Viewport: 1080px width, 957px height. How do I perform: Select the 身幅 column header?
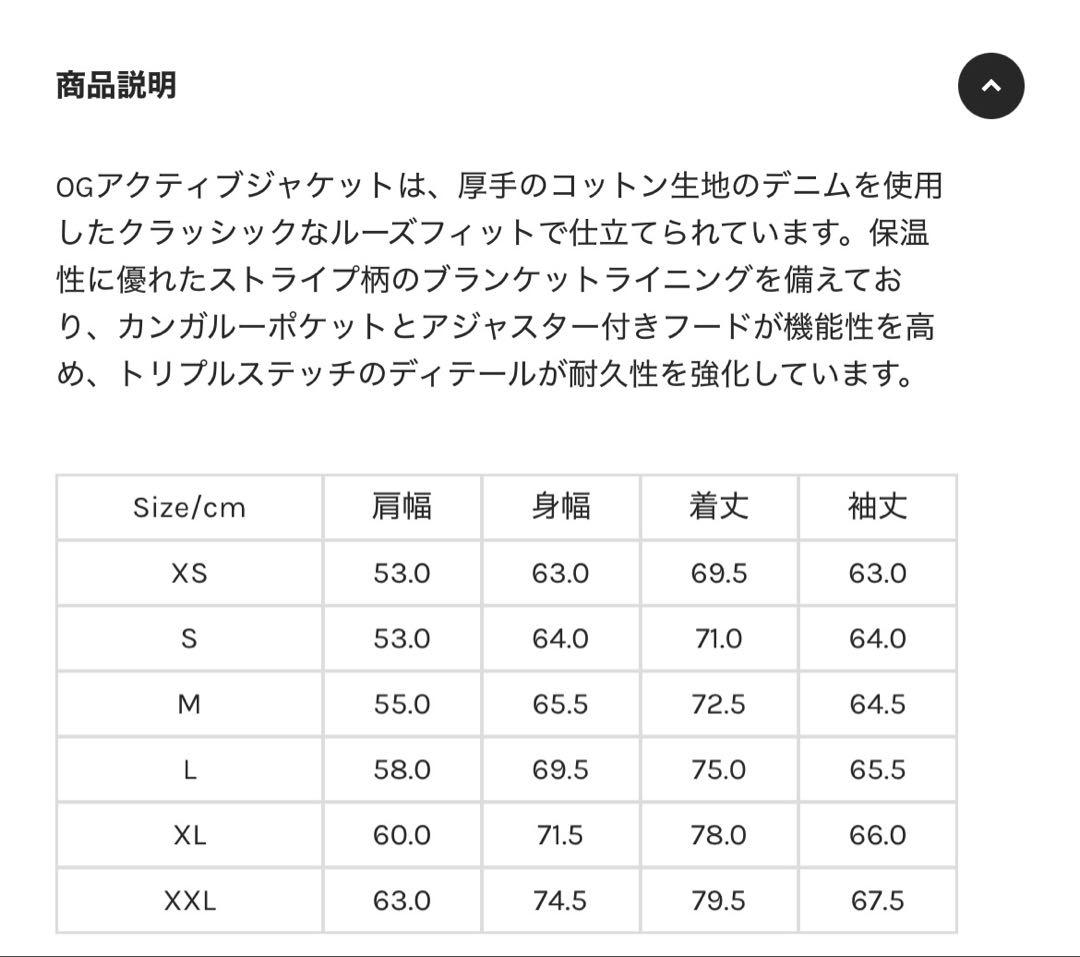(560, 507)
